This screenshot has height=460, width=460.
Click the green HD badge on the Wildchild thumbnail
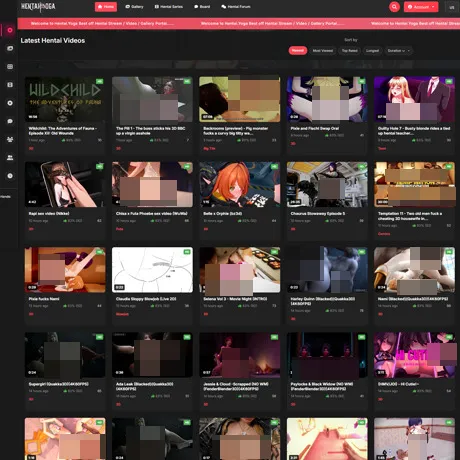tap(99, 81)
